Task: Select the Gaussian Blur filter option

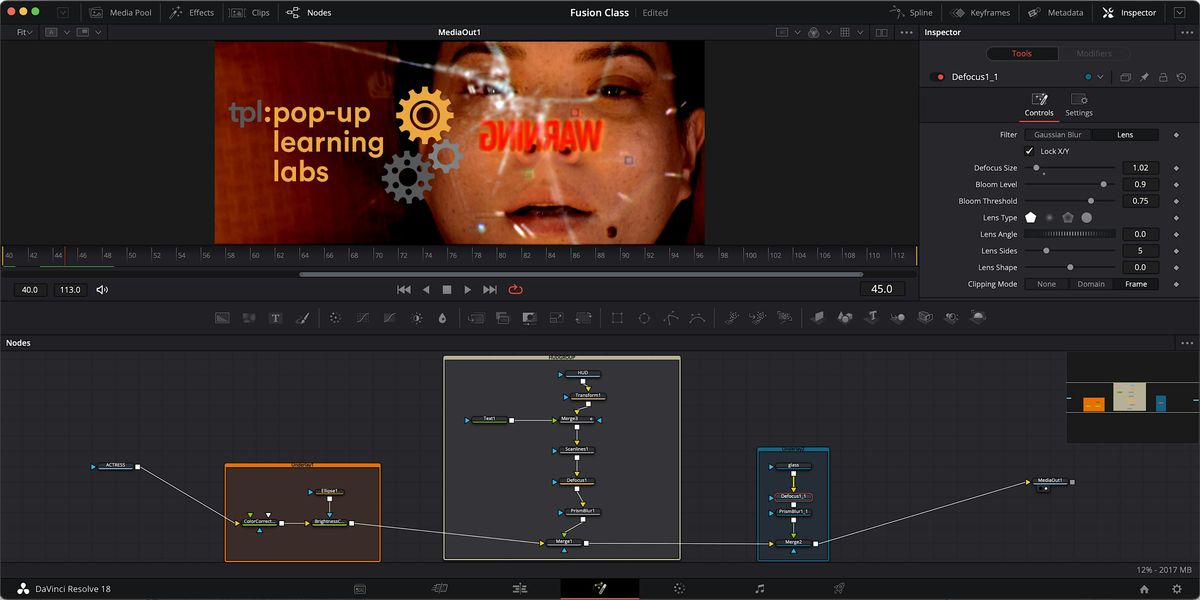Action: (1057, 134)
